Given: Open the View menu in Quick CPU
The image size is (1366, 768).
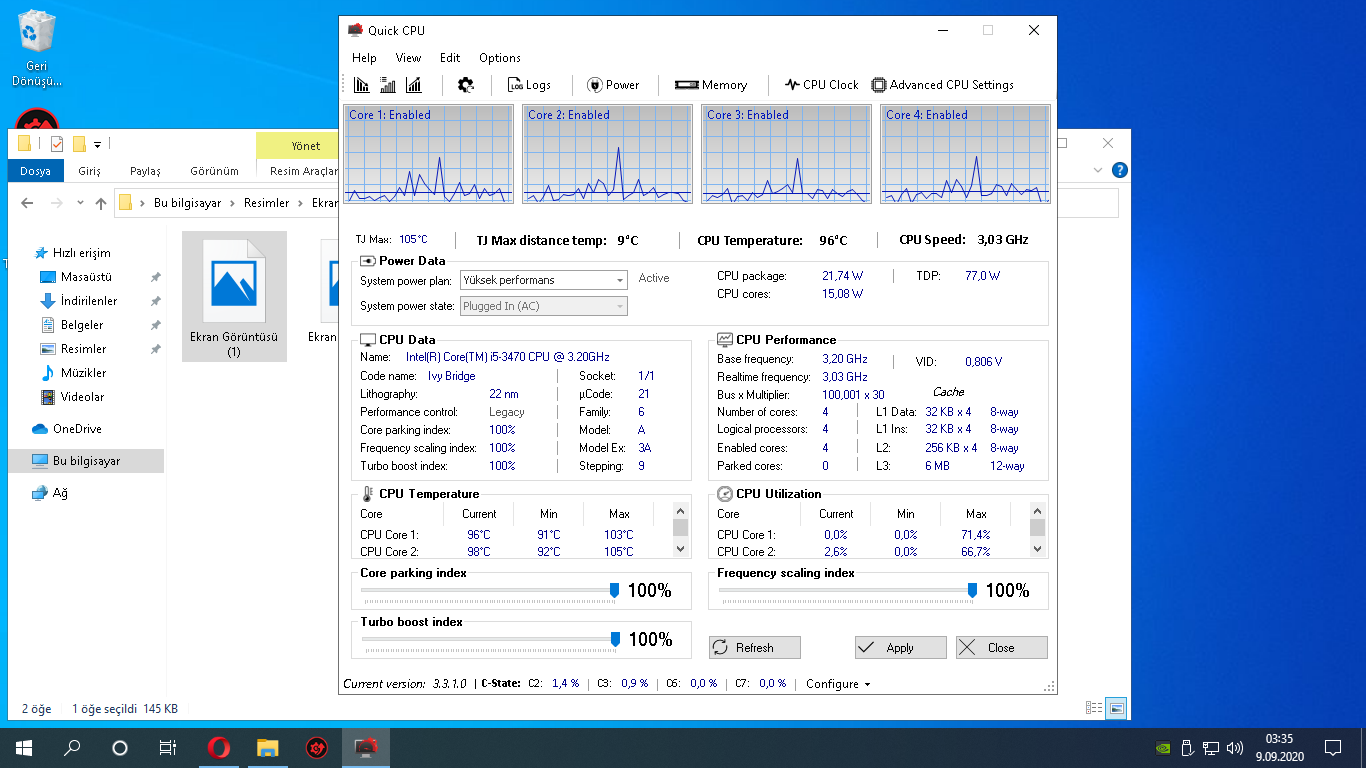Looking at the screenshot, I should (x=408, y=58).
